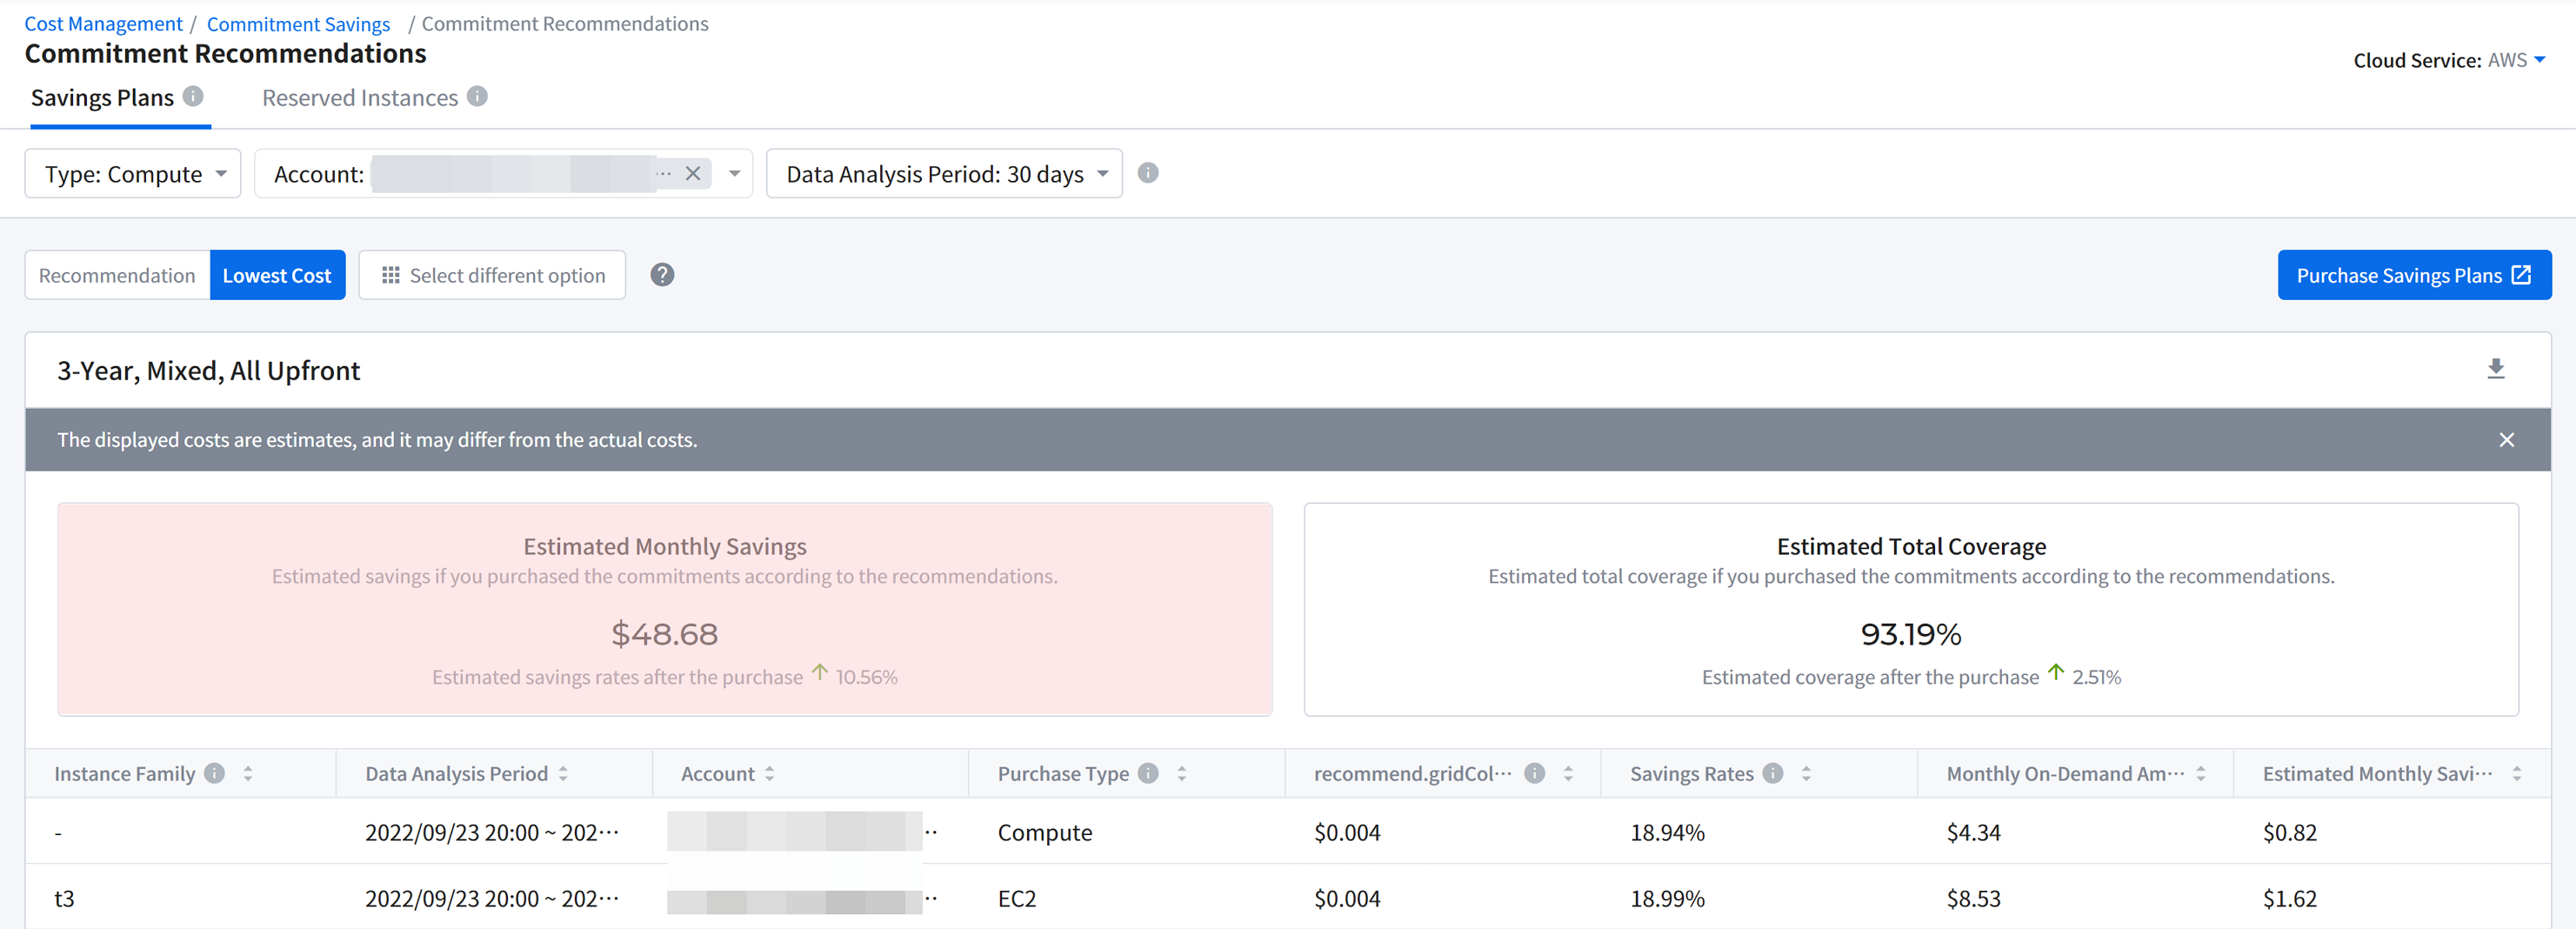Switch to Reserved Instances tab

tap(360, 98)
